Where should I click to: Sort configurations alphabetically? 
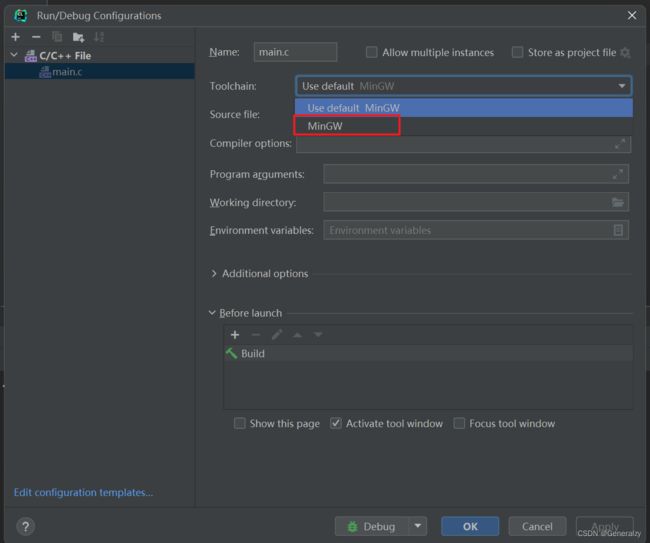99,37
